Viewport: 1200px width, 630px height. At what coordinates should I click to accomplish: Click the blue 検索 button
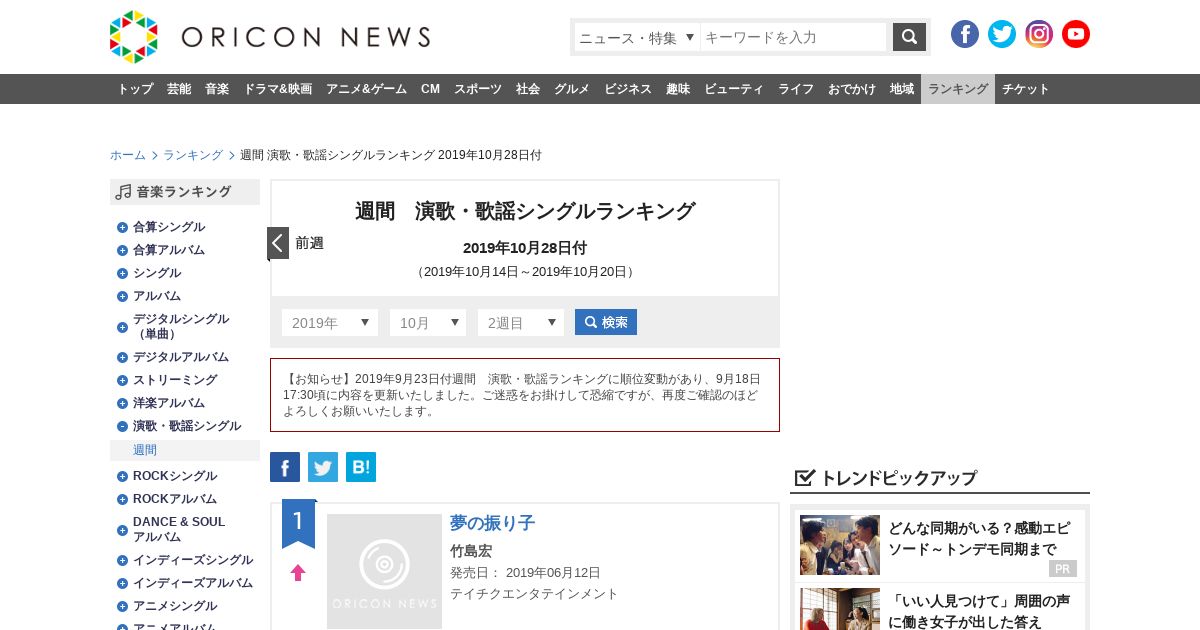(x=606, y=322)
